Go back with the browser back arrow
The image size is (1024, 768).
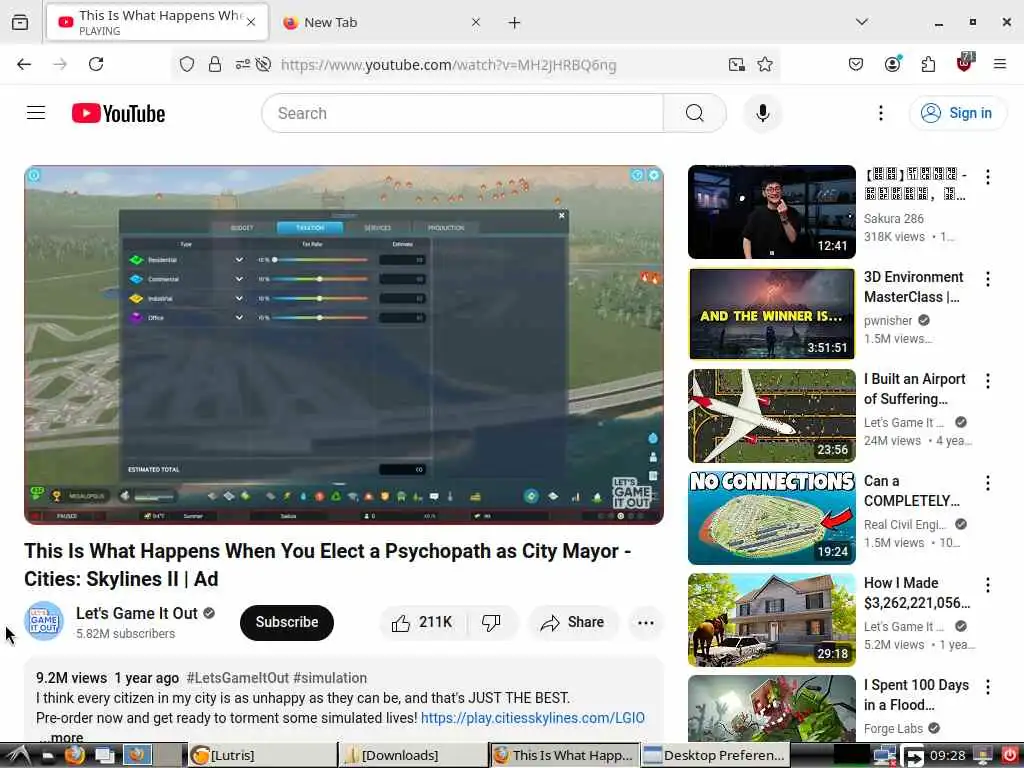click(24, 64)
